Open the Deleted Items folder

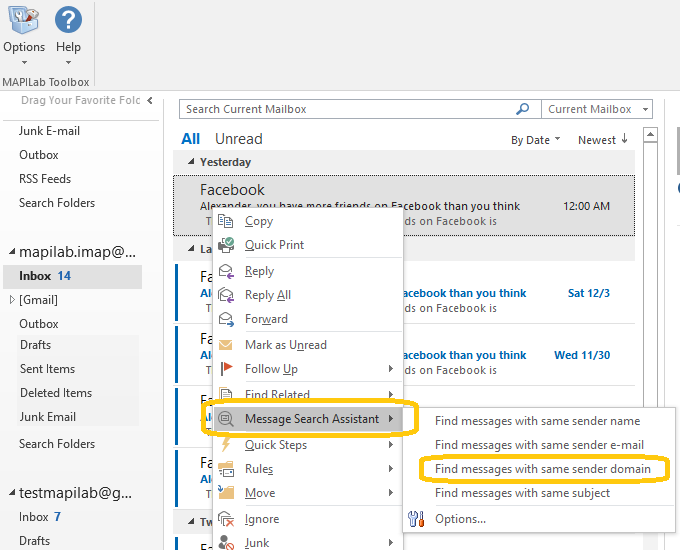(x=56, y=393)
